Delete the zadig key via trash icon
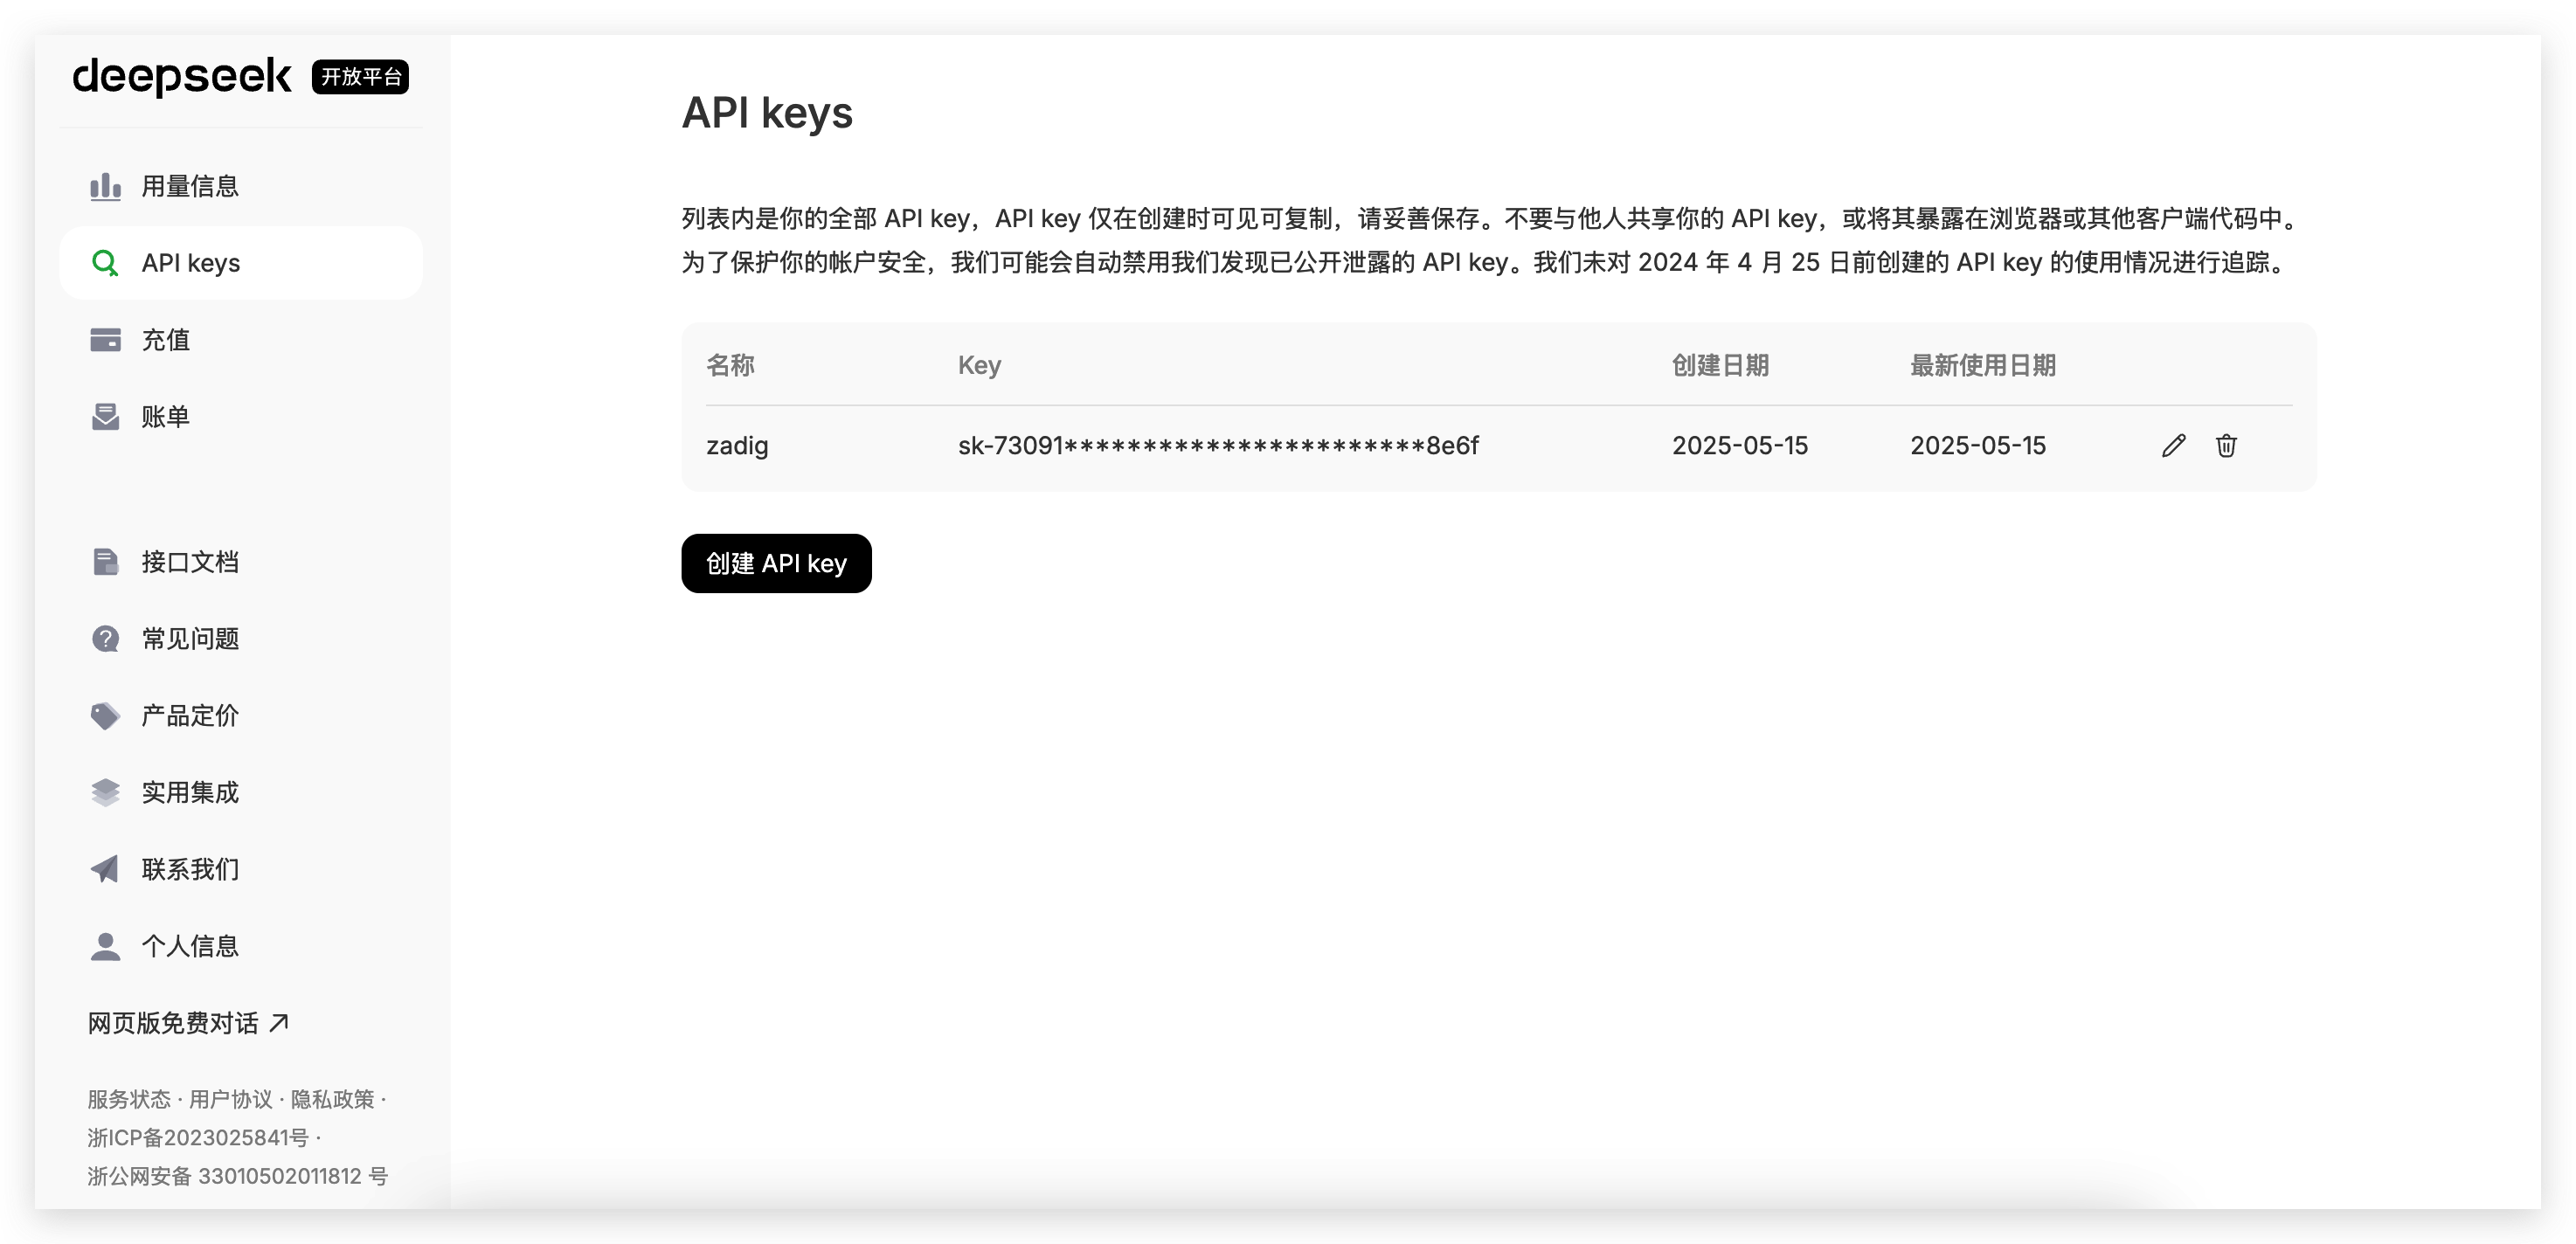Screen dimensions: 2576x1244 (x=2227, y=446)
